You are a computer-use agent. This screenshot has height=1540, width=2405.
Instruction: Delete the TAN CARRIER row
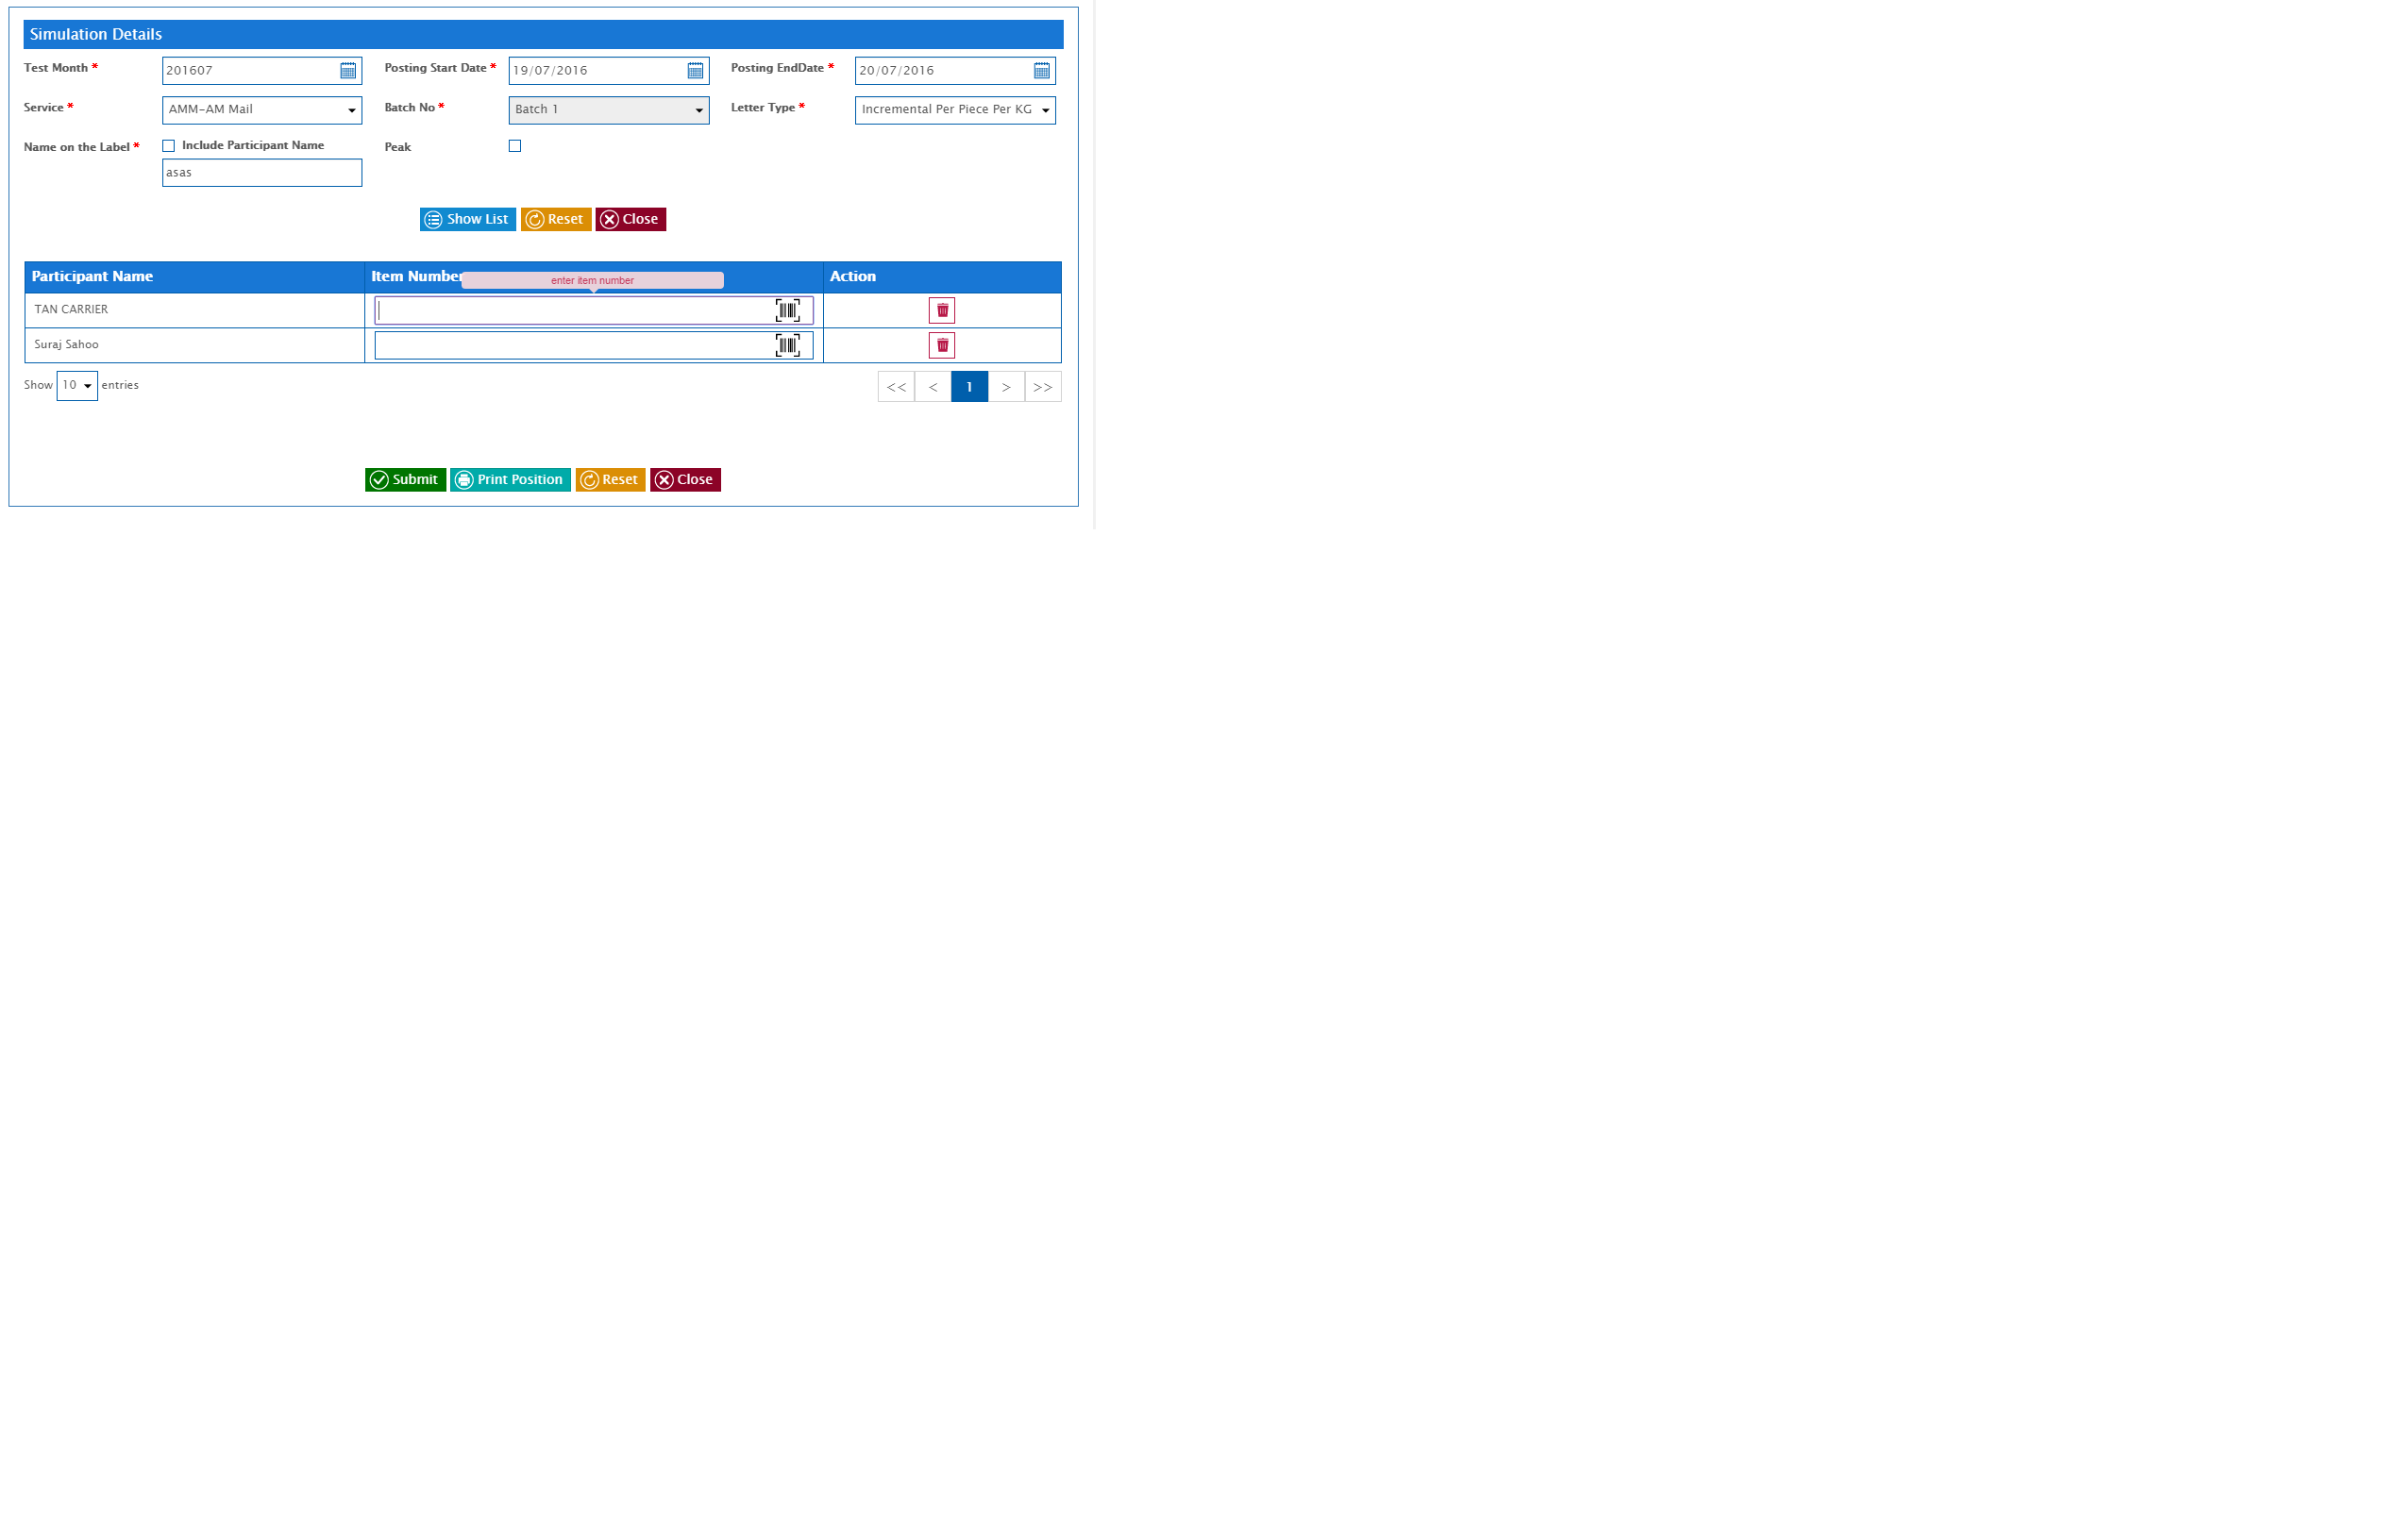[941, 310]
